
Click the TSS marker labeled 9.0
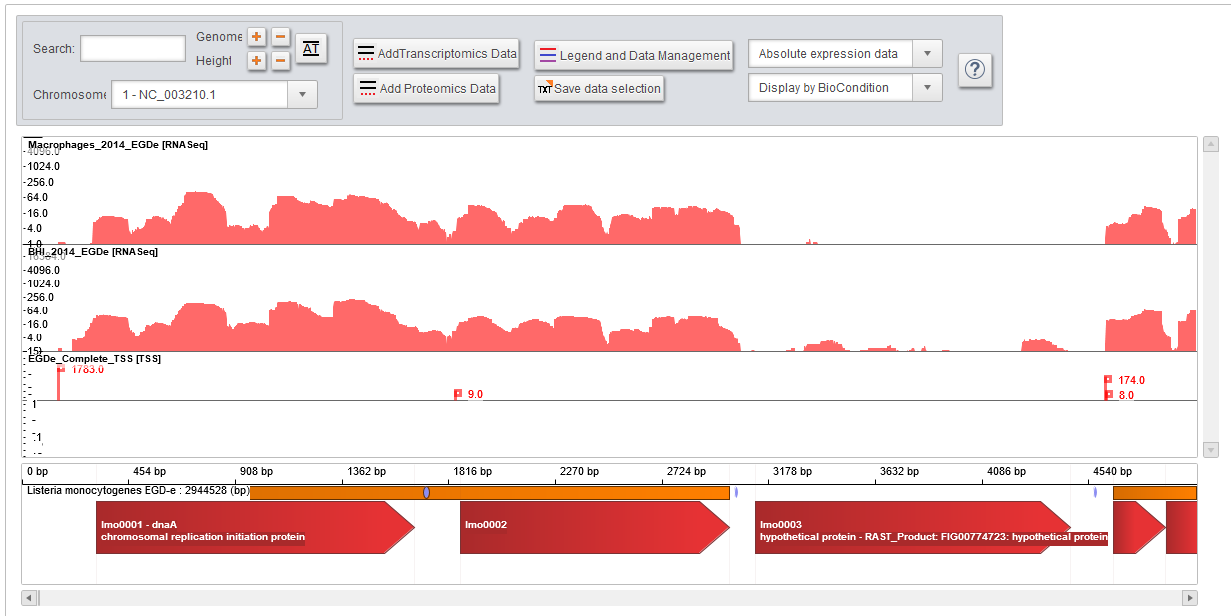tap(458, 394)
